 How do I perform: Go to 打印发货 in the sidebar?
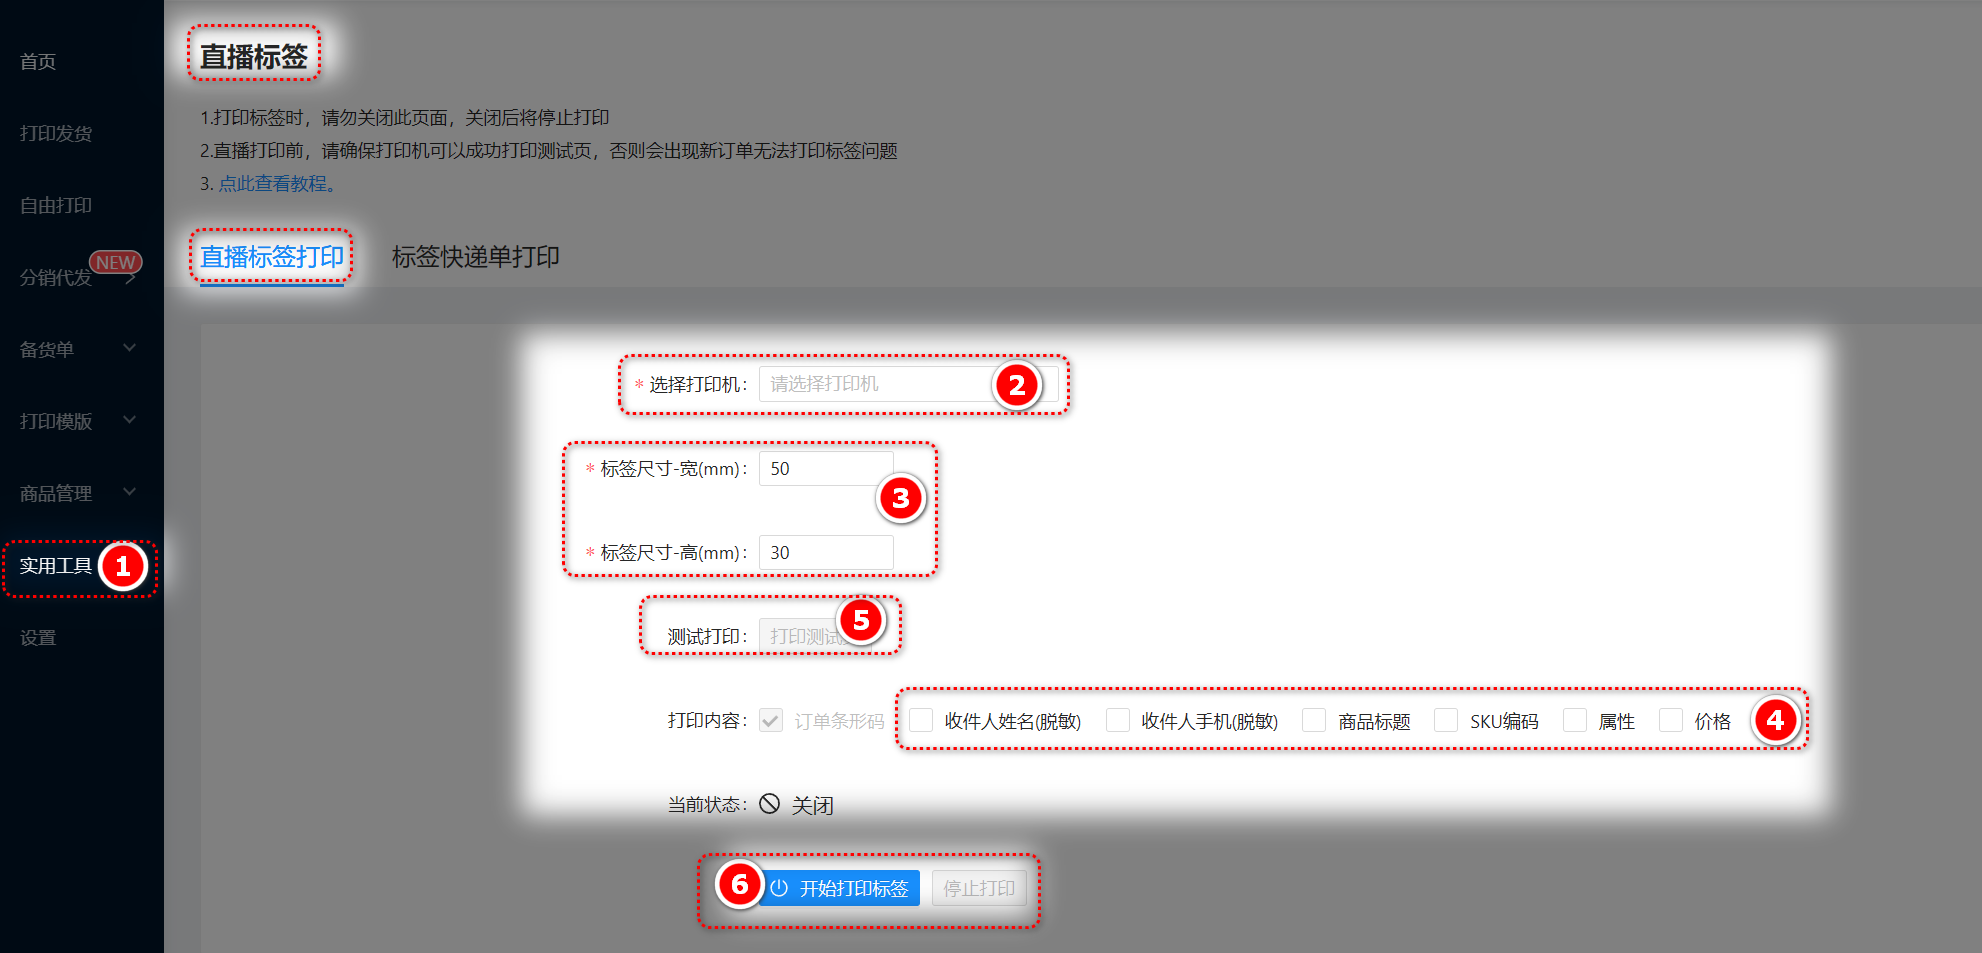(56, 133)
